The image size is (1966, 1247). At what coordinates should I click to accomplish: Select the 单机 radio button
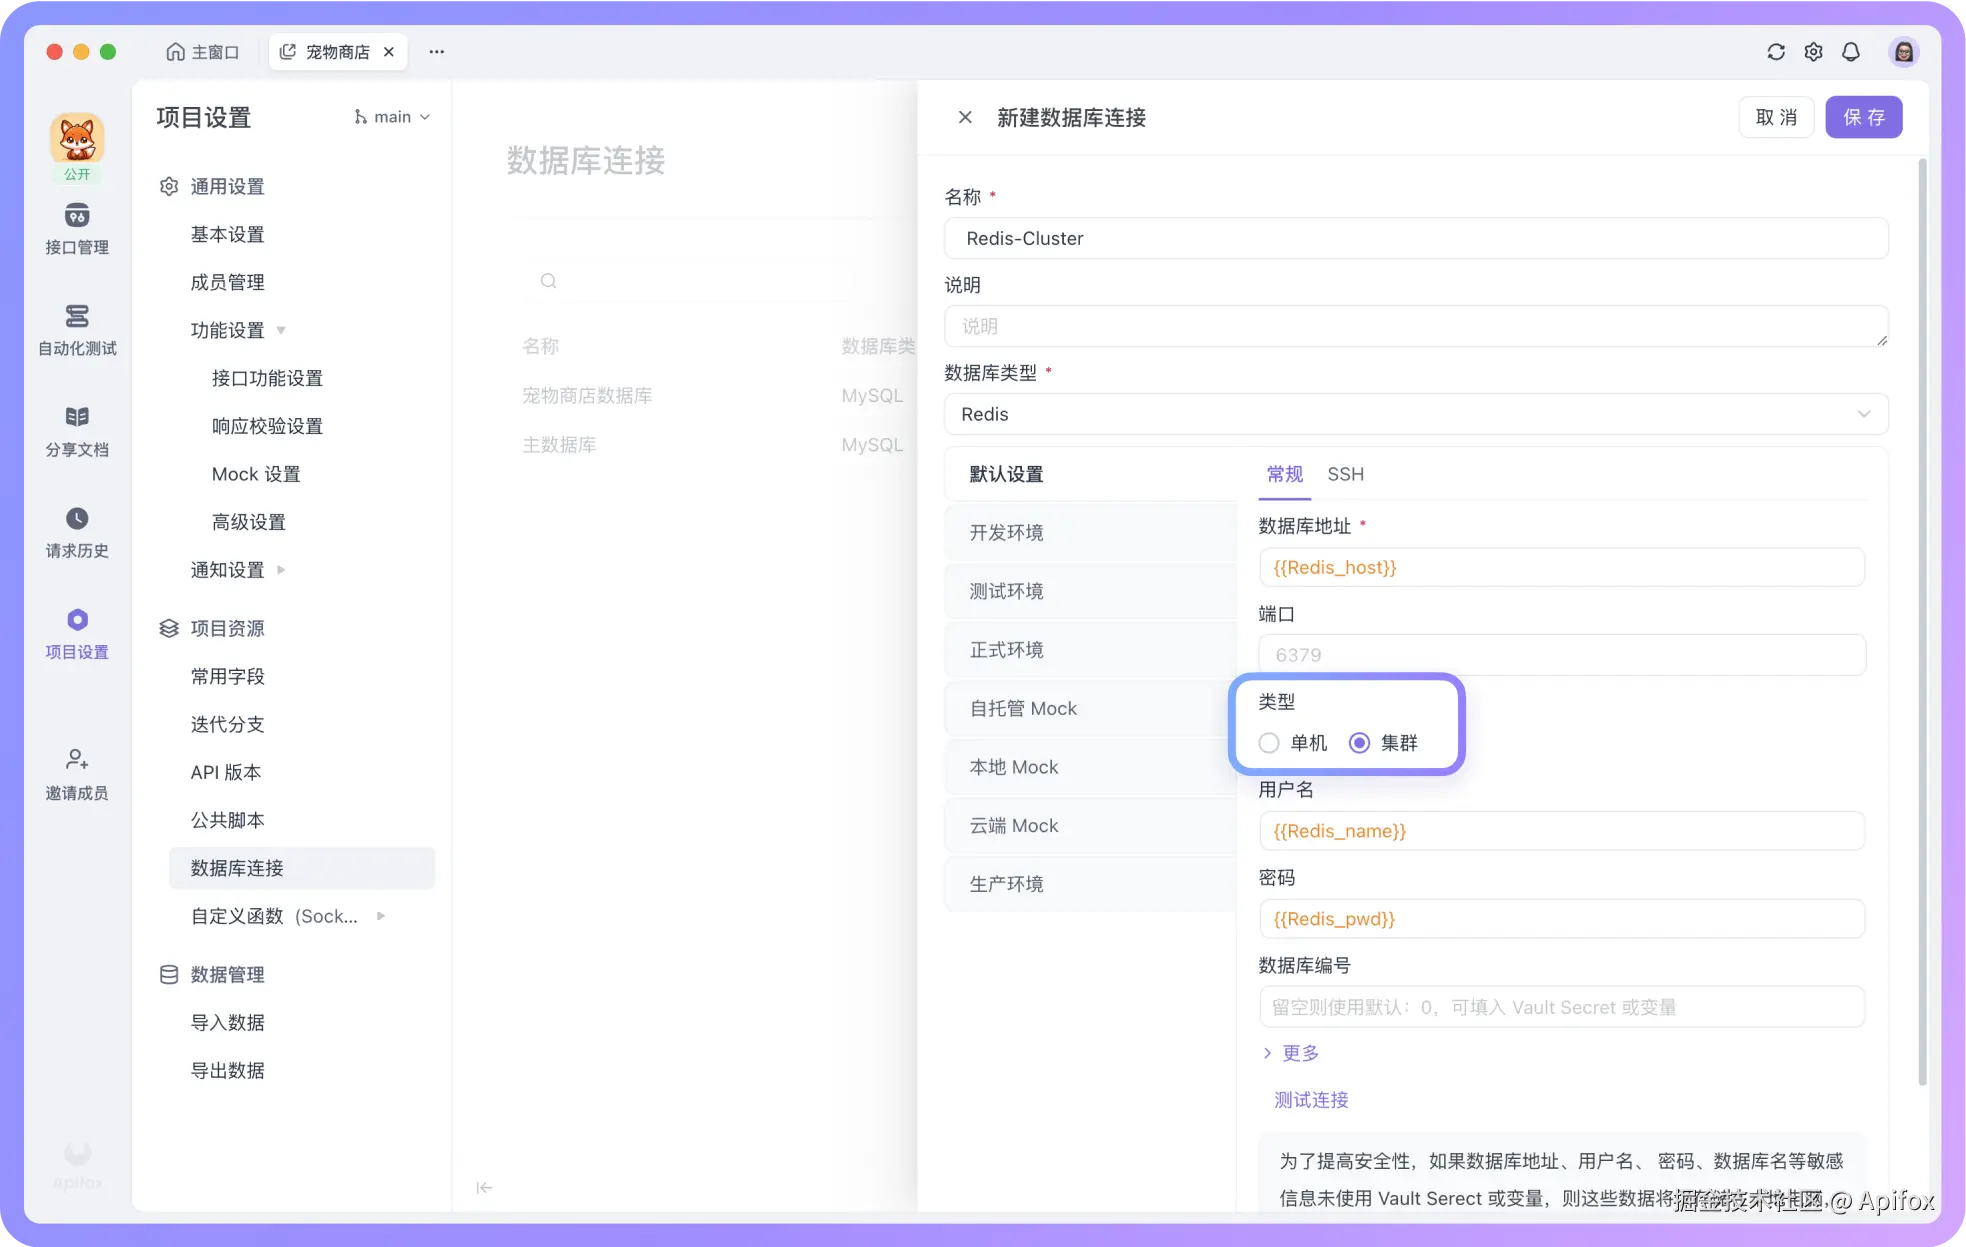[1268, 743]
